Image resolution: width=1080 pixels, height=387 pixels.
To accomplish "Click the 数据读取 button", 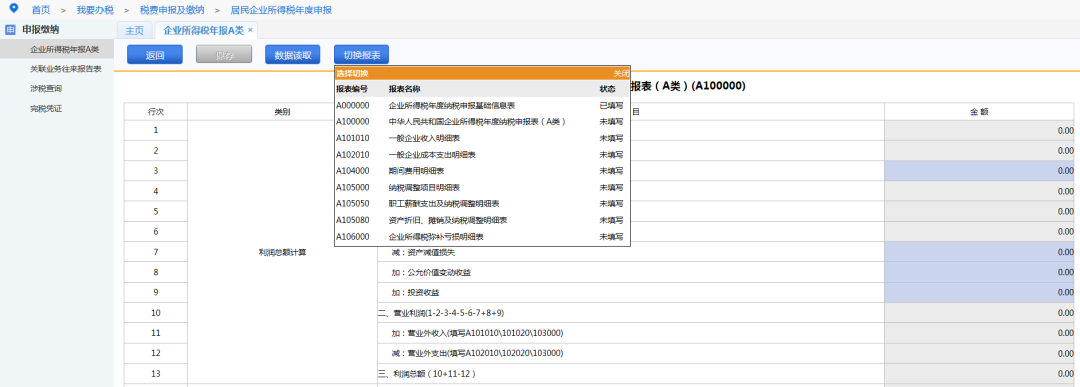I will click(293, 54).
